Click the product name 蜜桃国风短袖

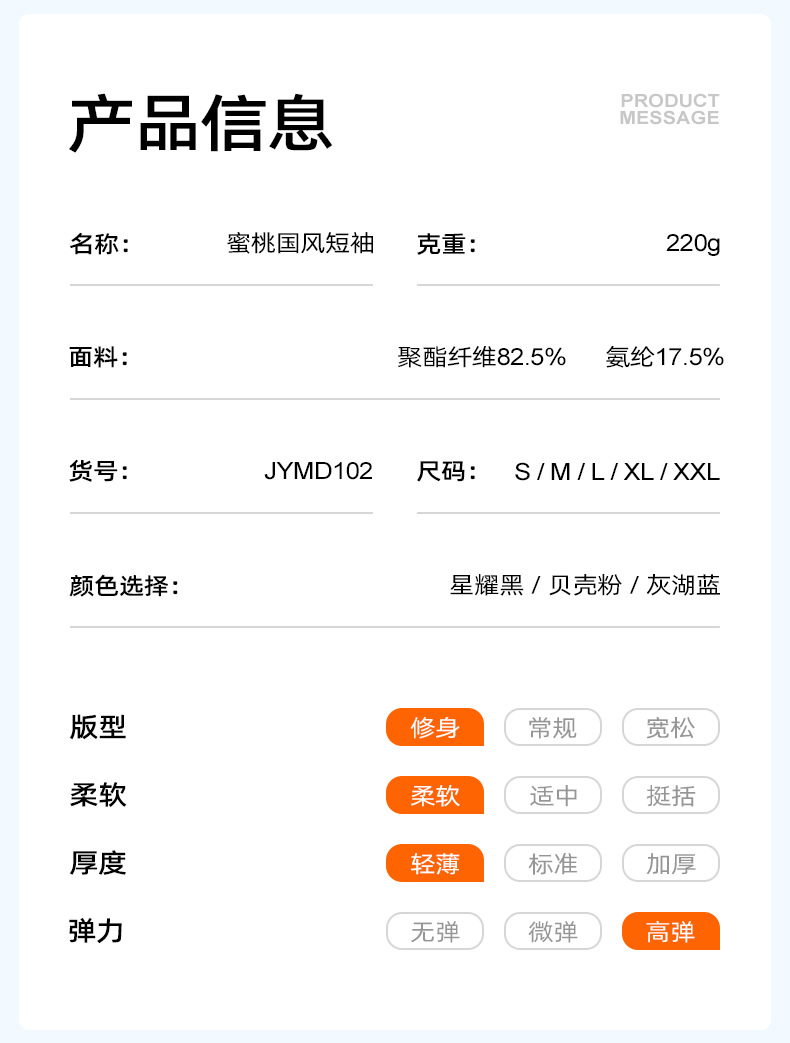(300, 243)
